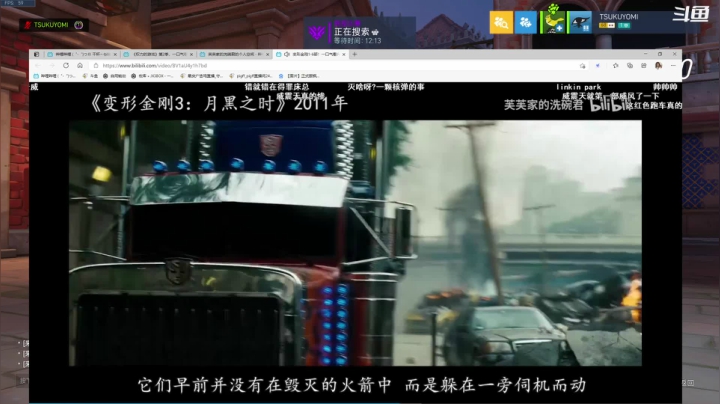Switch to the second browser tab
Screen dimensions: 720x404
point(158,54)
